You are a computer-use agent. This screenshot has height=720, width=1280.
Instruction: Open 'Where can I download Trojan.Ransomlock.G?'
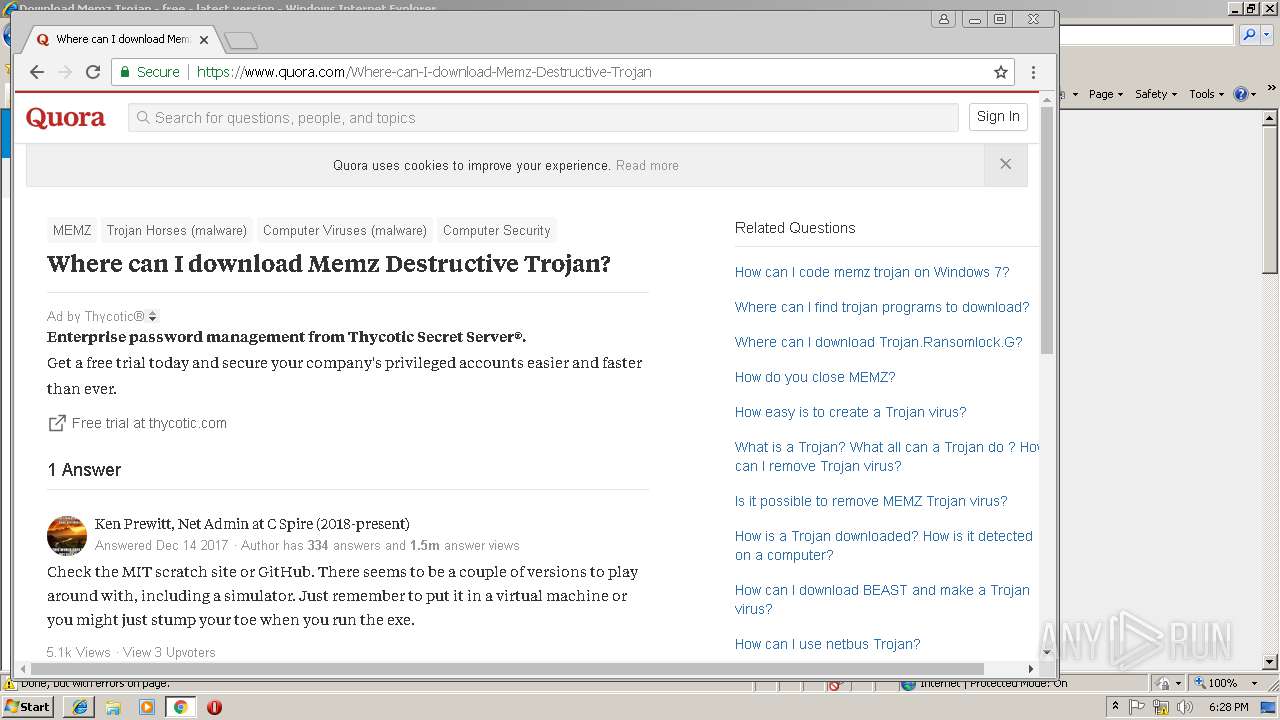879,342
